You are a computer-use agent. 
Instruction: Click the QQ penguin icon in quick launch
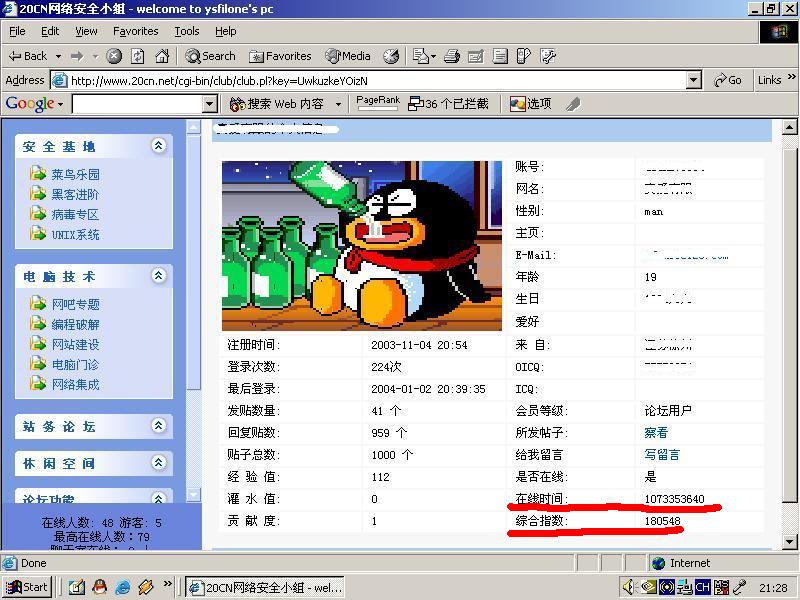coord(100,587)
